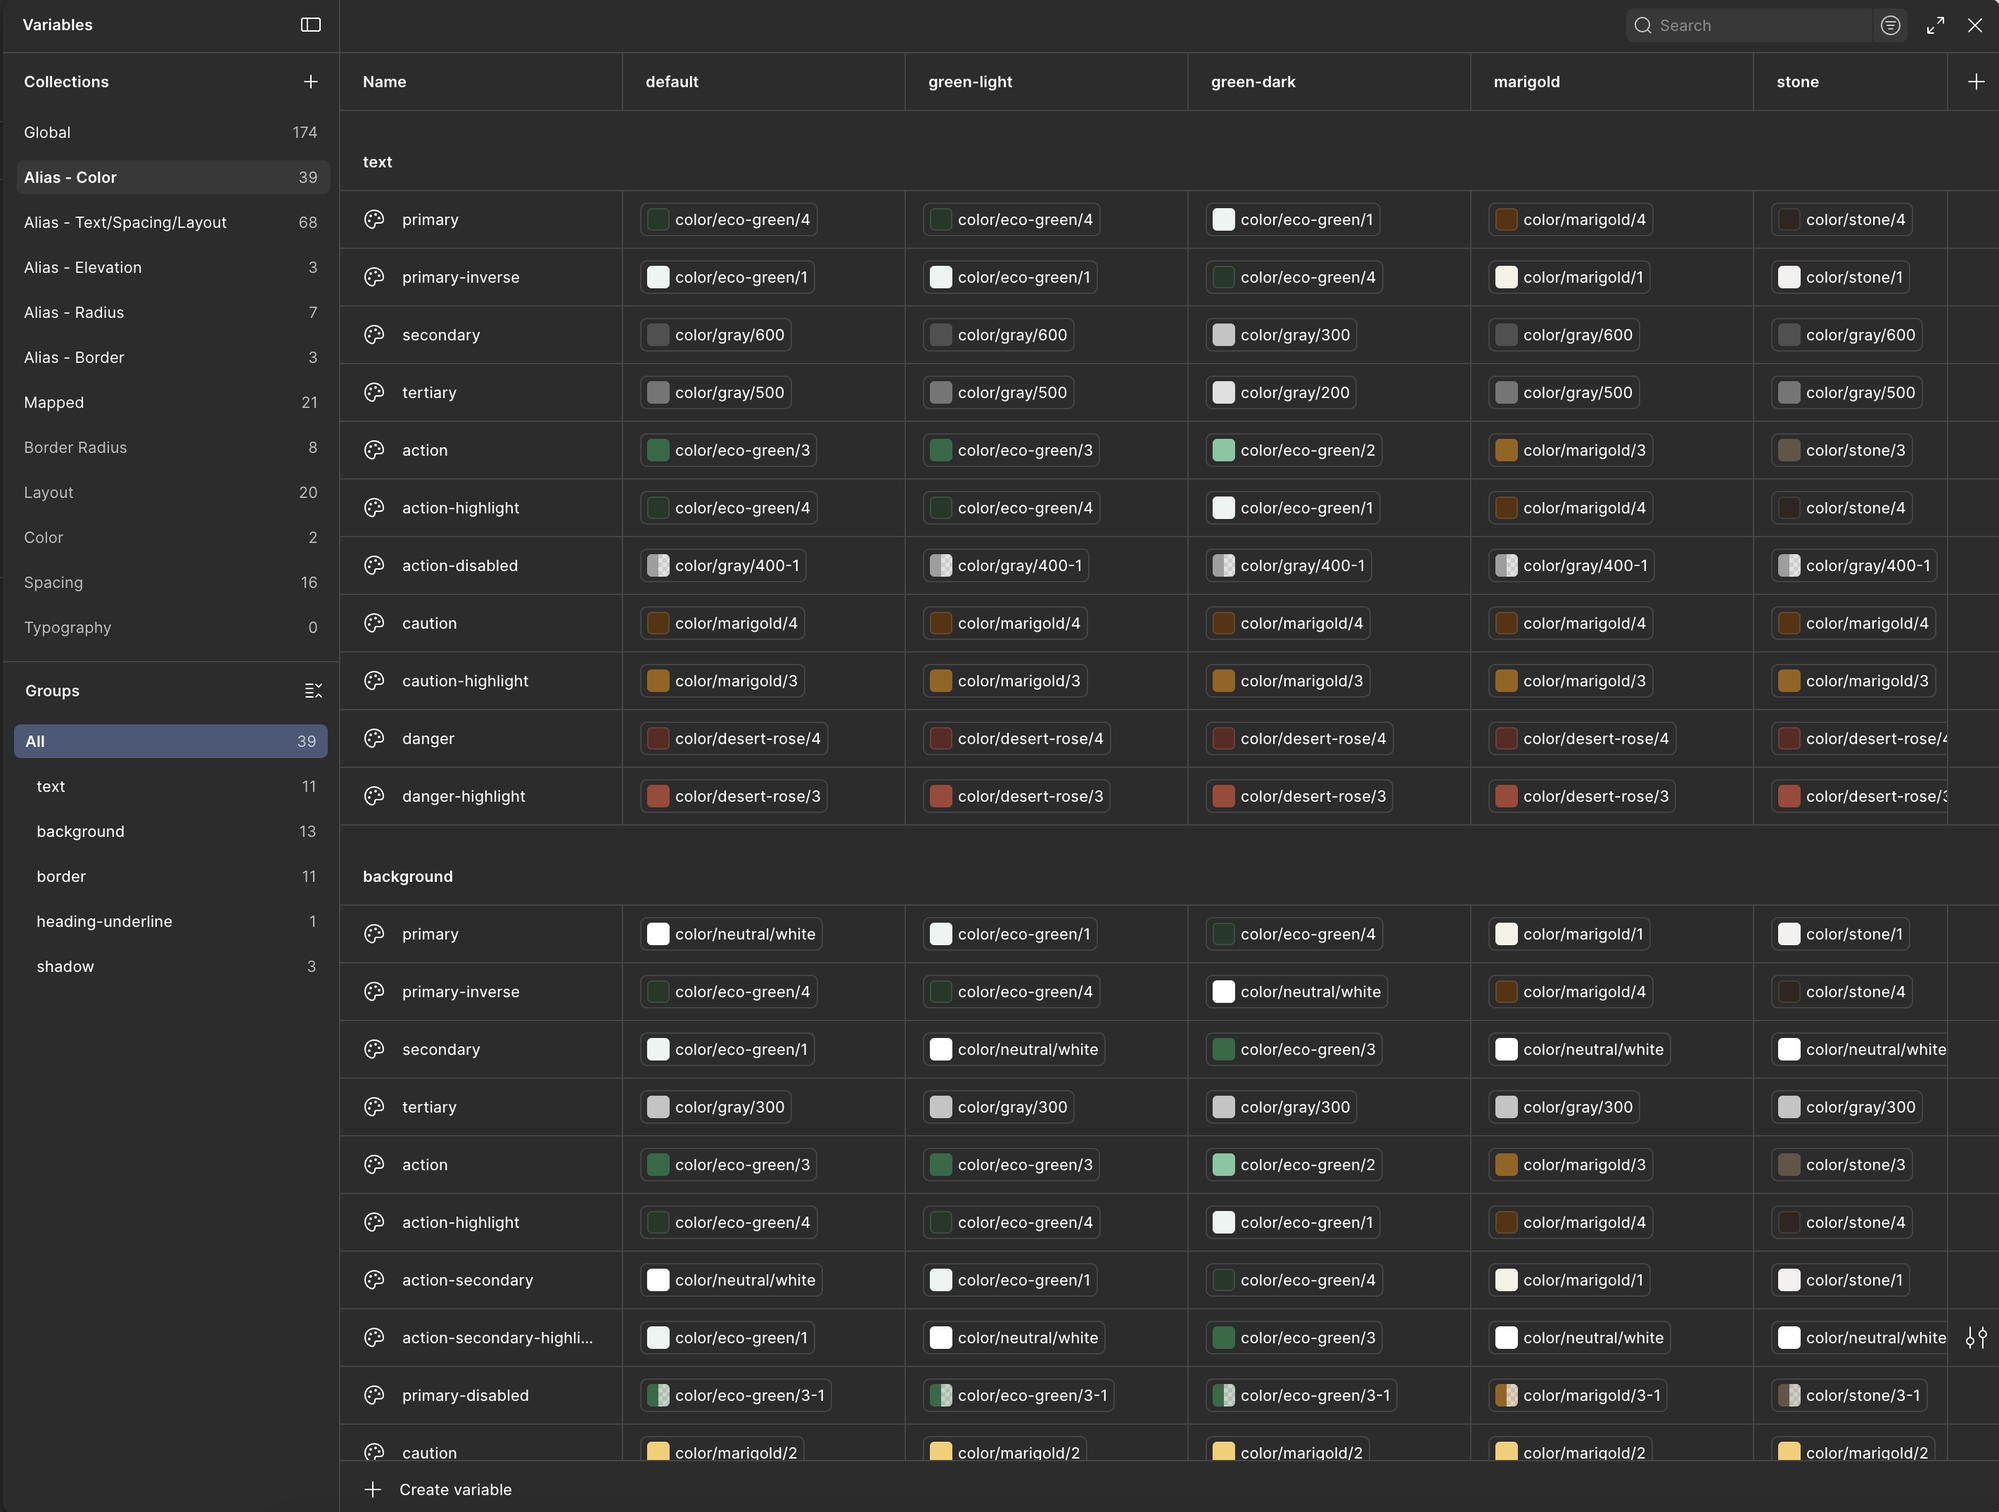Click color icon of action-disabled row
Image resolution: width=1999 pixels, height=1512 pixels.
click(x=374, y=566)
